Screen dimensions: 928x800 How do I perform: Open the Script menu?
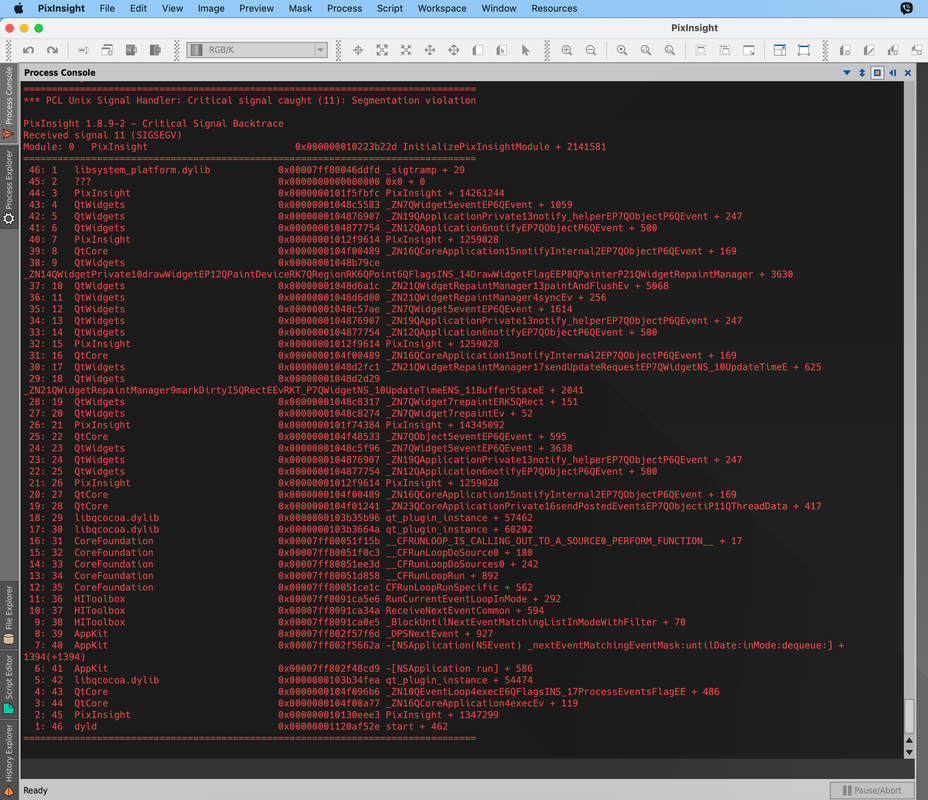click(390, 8)
